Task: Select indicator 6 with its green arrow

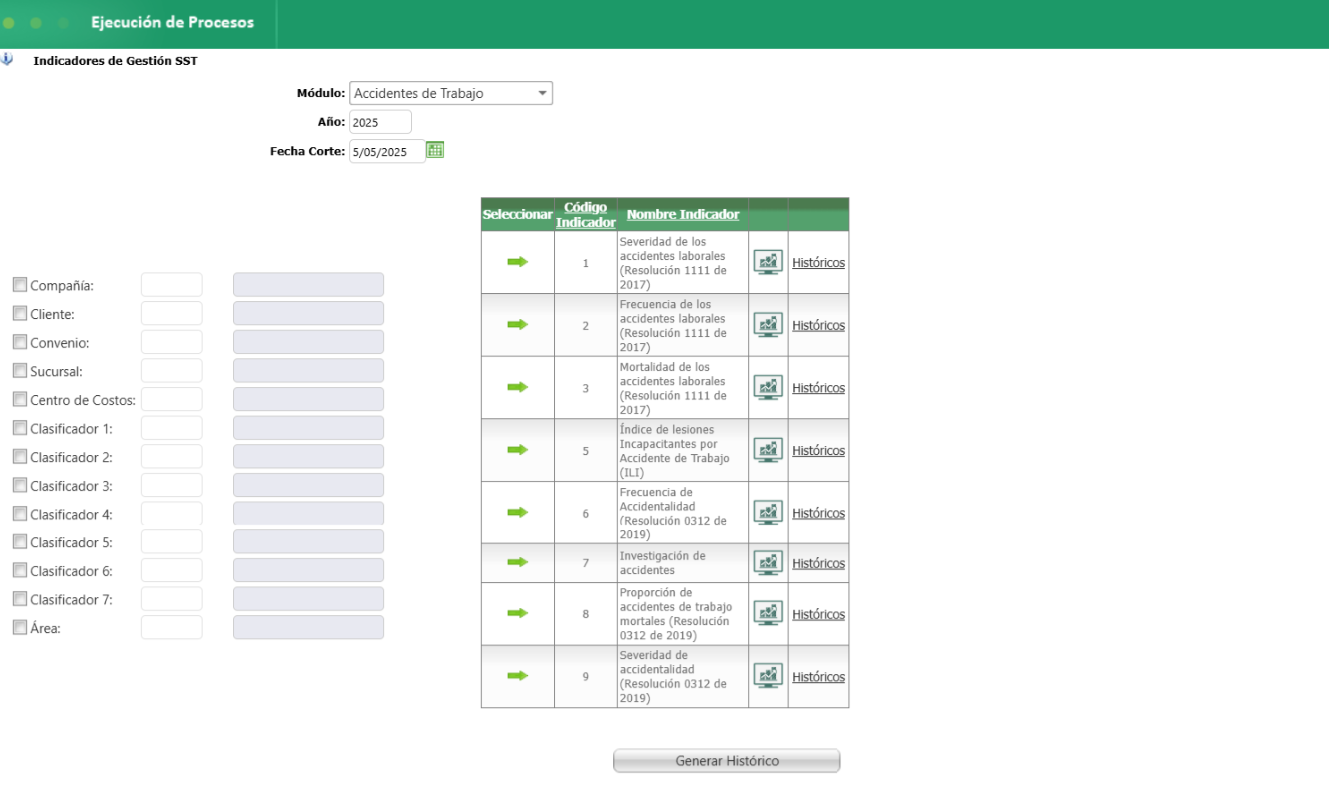Action: [x=517, y=512]
